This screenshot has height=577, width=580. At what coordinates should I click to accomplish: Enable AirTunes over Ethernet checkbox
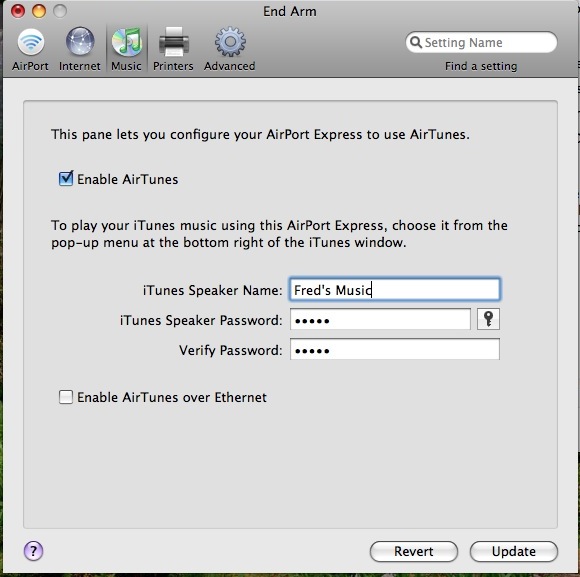(66, 397)
